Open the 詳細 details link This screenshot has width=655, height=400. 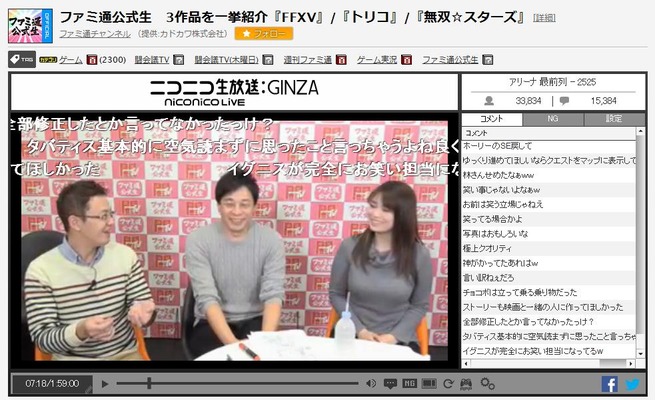click(x=544, y=18)
